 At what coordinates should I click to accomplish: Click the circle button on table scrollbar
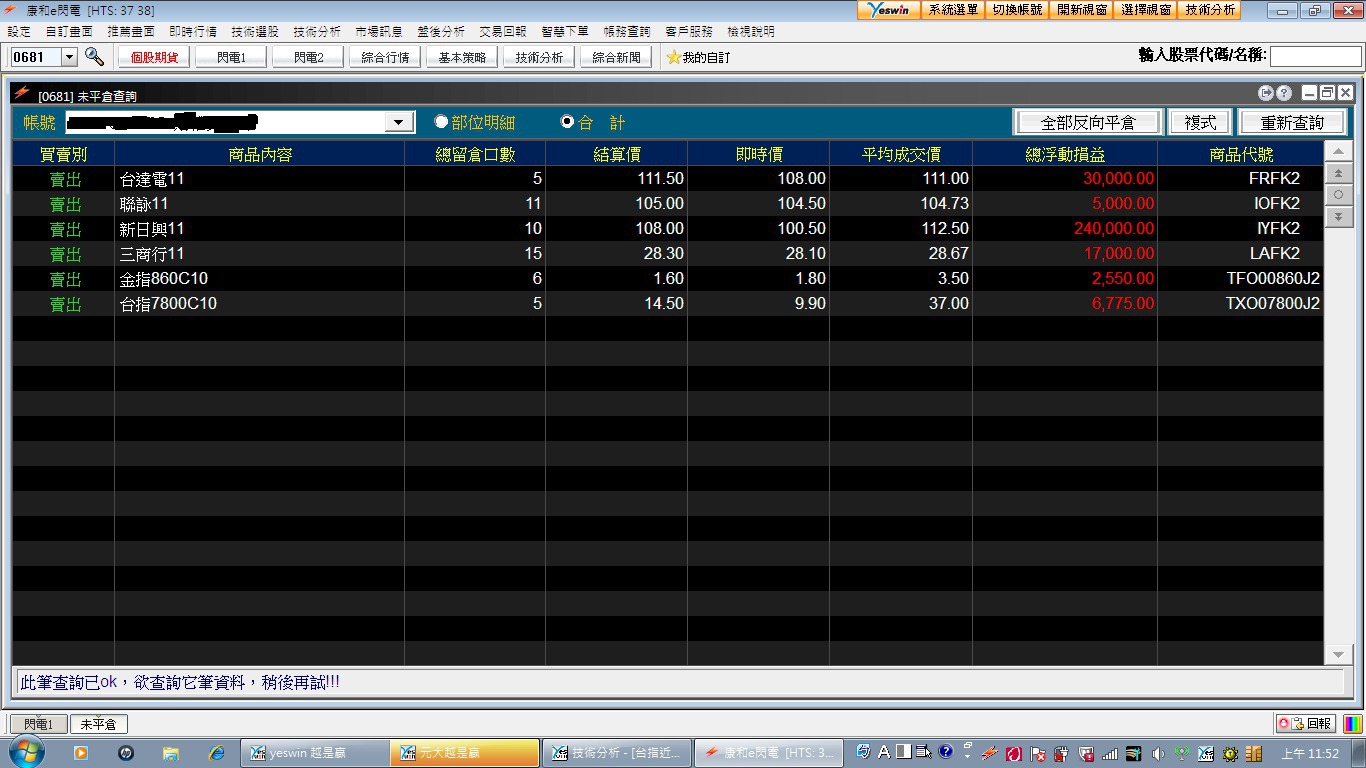(x=1338, y=195)
